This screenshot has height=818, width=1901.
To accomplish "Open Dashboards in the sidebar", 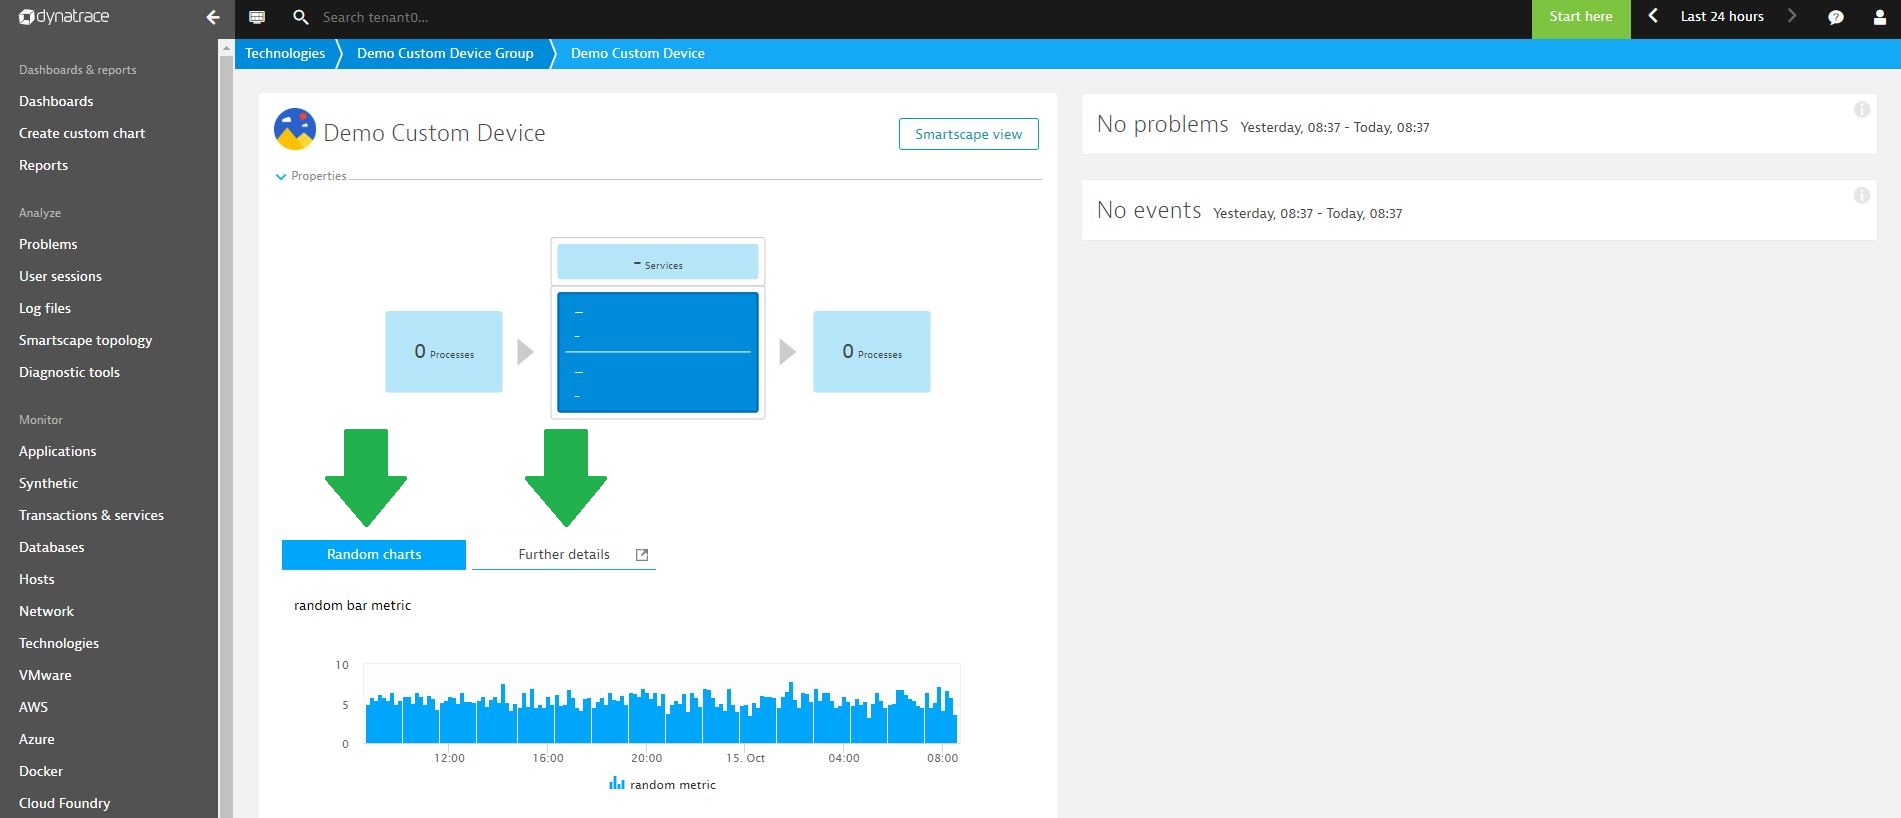I will pyautogui.click(x=56, y=101).
